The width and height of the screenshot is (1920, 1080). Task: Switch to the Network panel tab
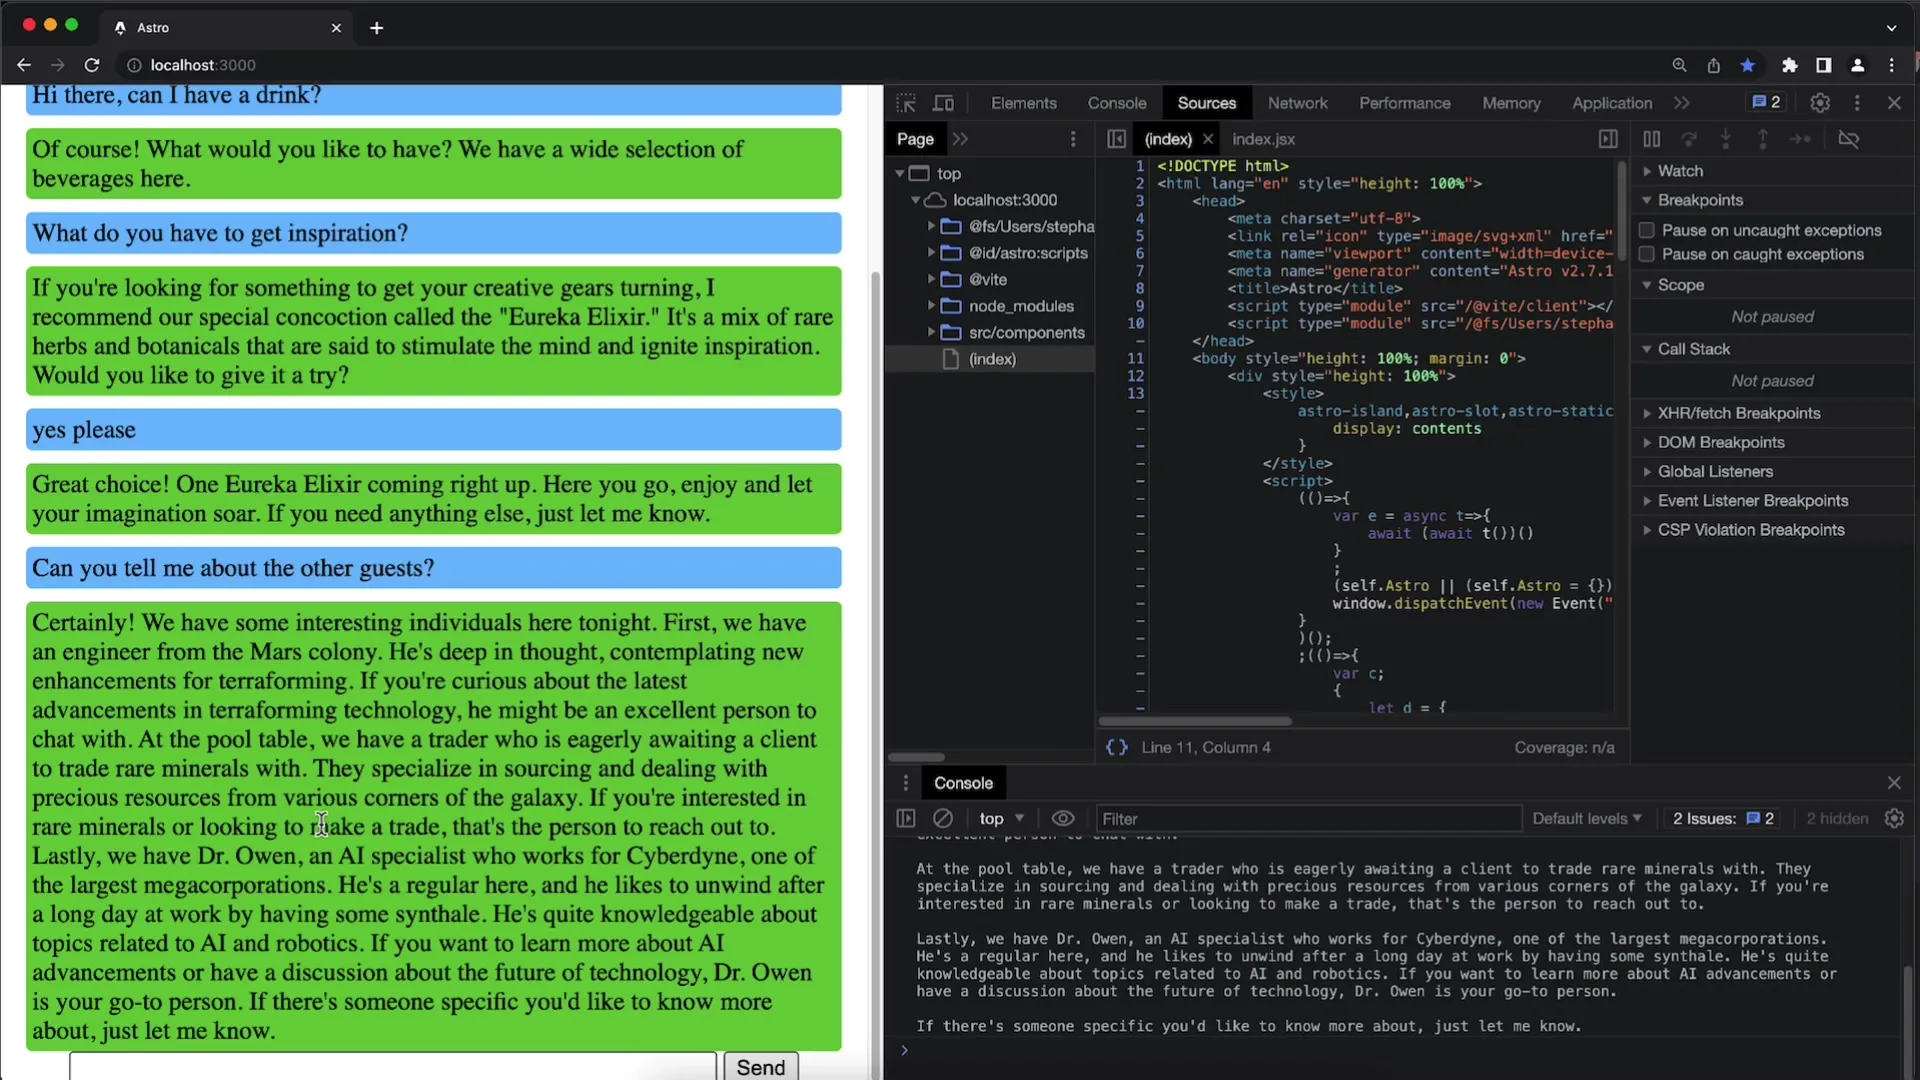coord(1298,102)
